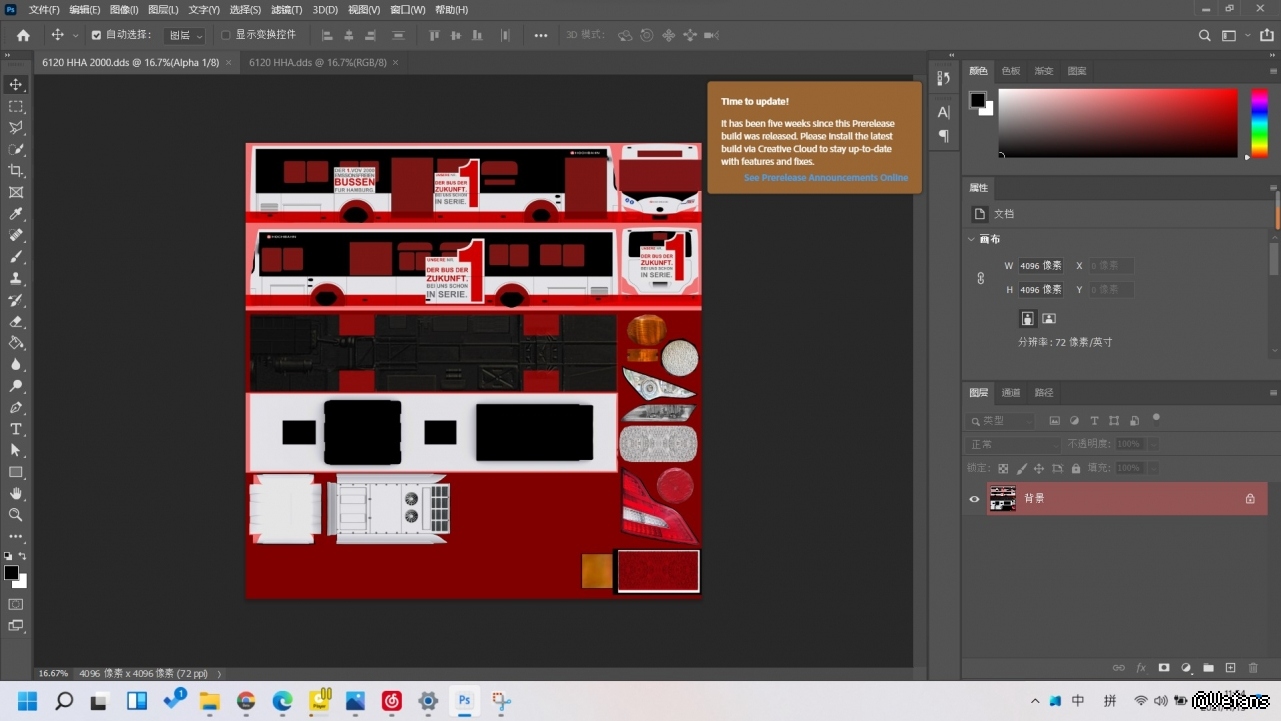
Task: Toggle the 自动选择 checkbox
Action: 96,35
